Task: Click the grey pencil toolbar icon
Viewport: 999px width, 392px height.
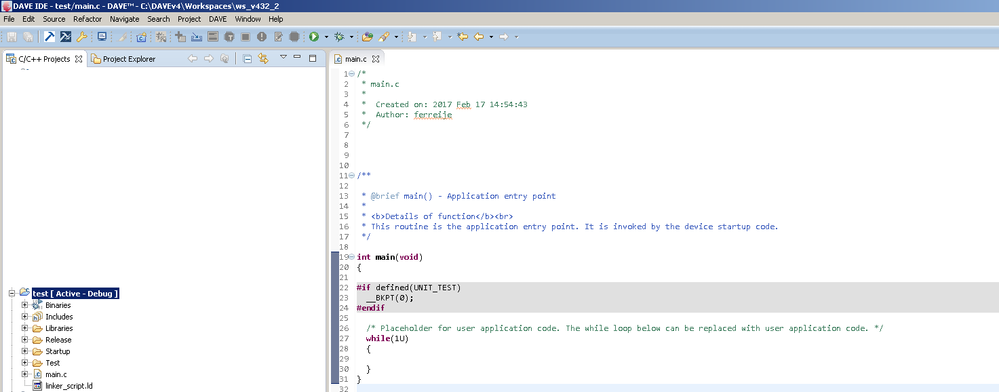Action: click(122, 36)
